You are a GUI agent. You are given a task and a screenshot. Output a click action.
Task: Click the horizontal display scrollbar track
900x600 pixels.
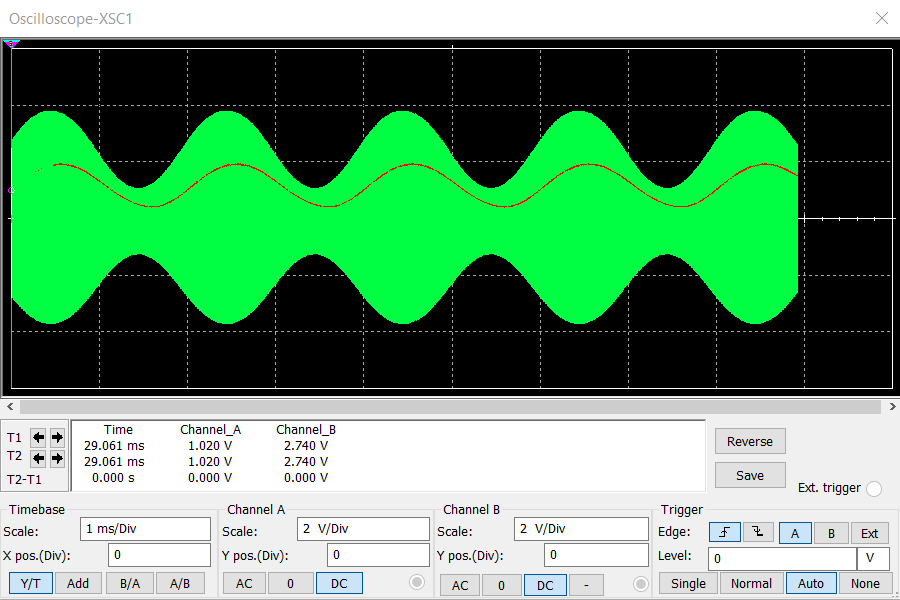pyautogui.click(x=450, y=407)
